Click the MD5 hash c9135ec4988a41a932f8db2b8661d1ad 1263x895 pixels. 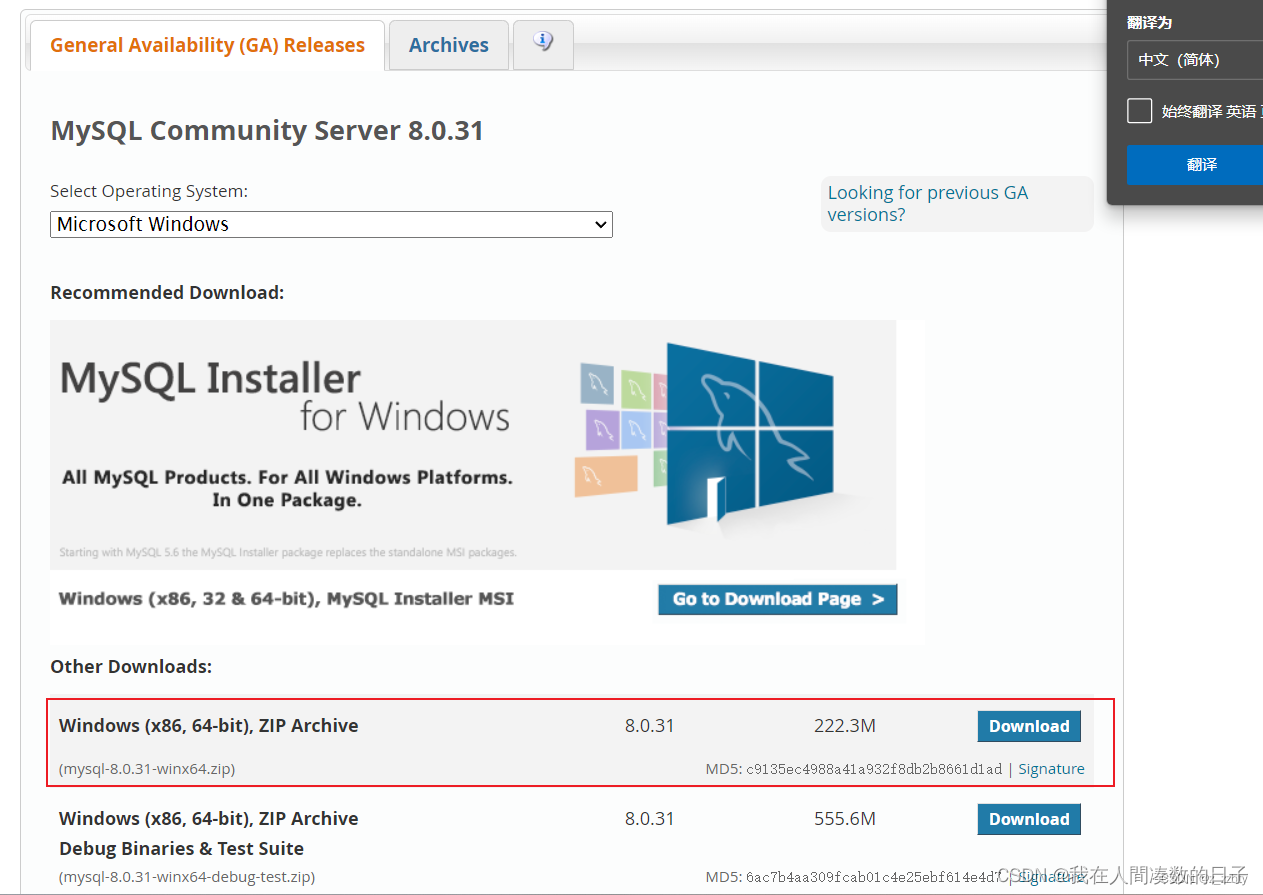[874, 769]
